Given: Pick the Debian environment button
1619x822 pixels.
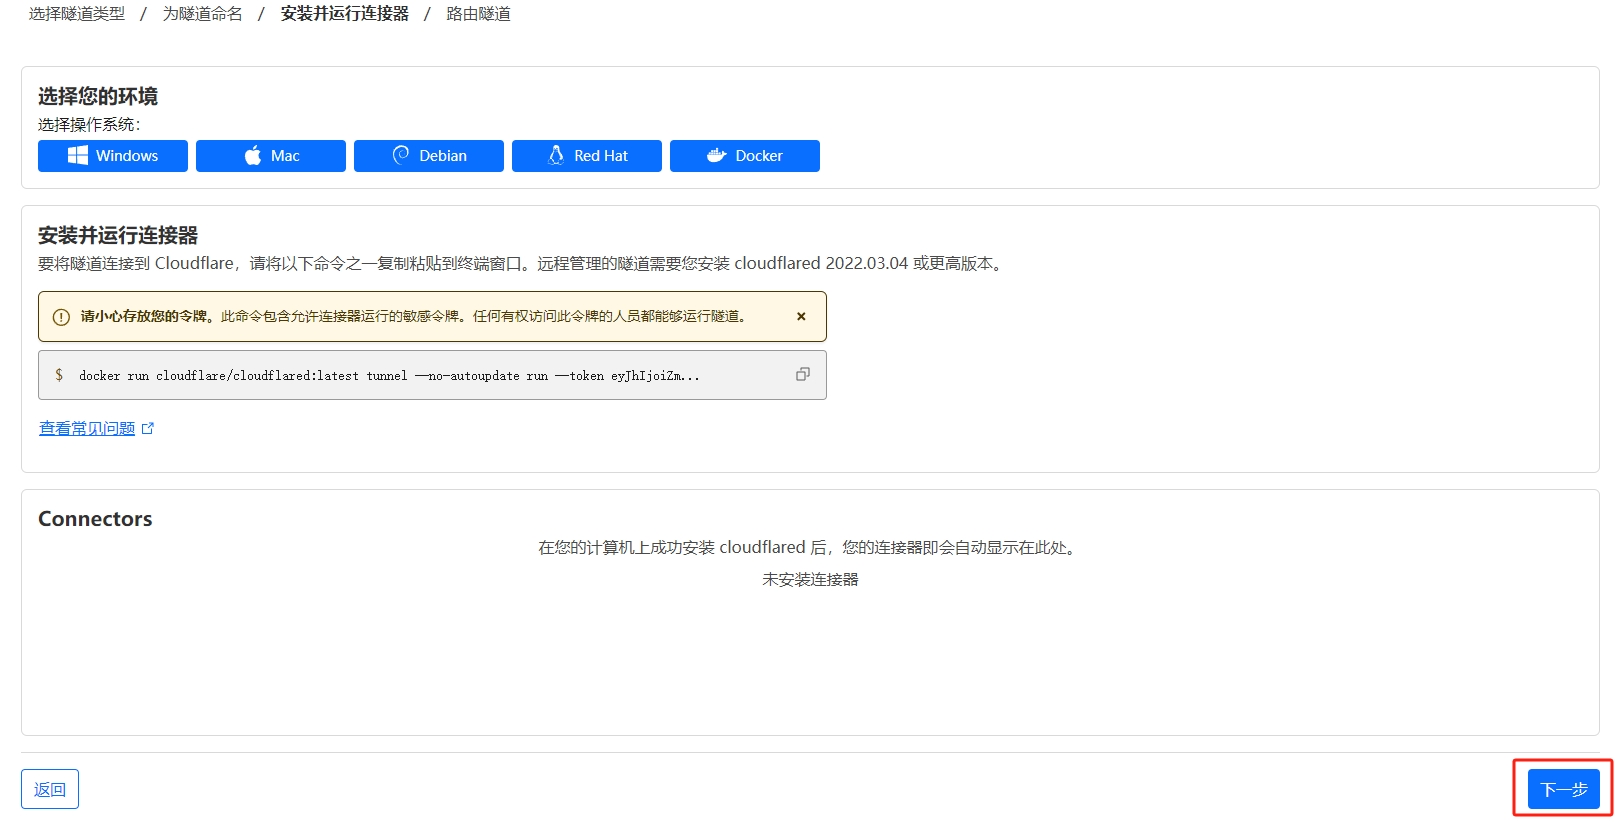Looking at the screenshot, I should (x=429, y=156).
